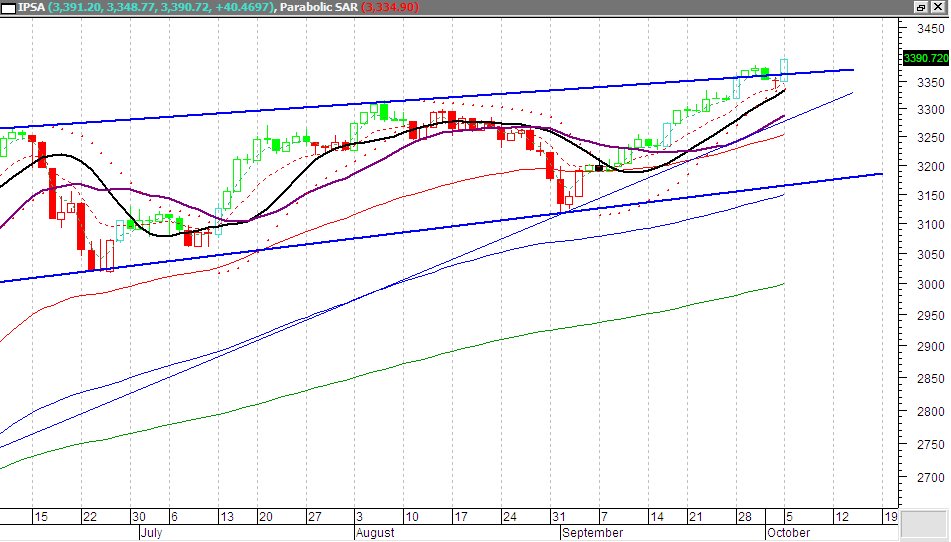
Task: Click the 2700 price axis label
Action: [930, 478]
